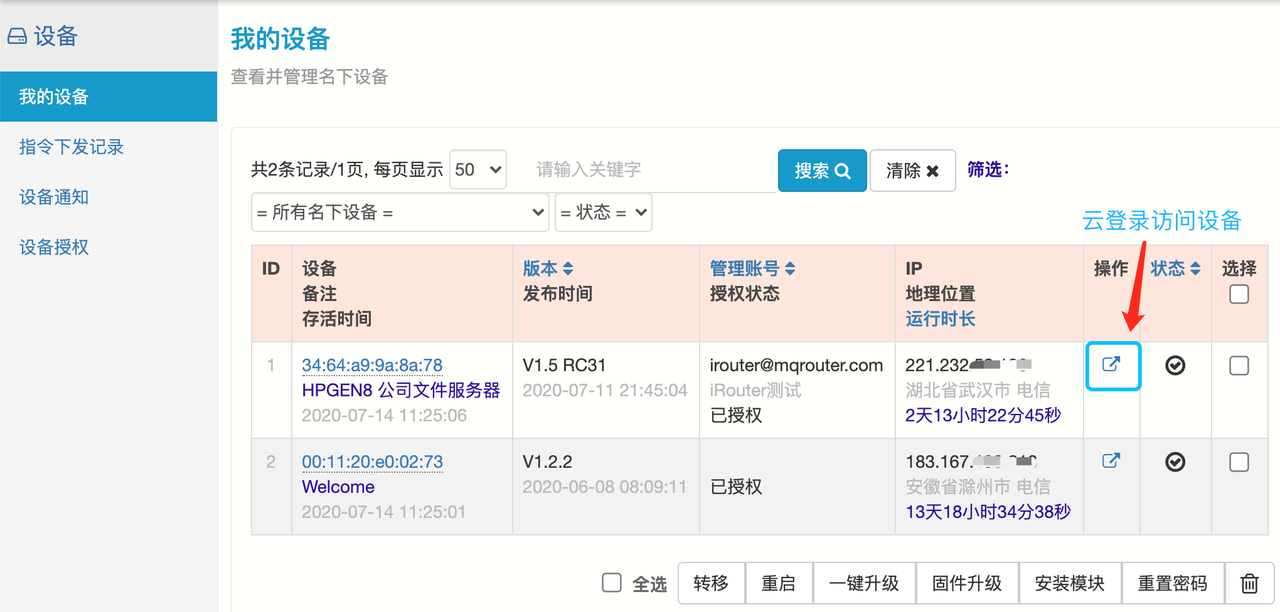The image size is (1280, 612).
Task: Open MAC address link 00:11:20:e0:02:73
Action: (372, 462)
